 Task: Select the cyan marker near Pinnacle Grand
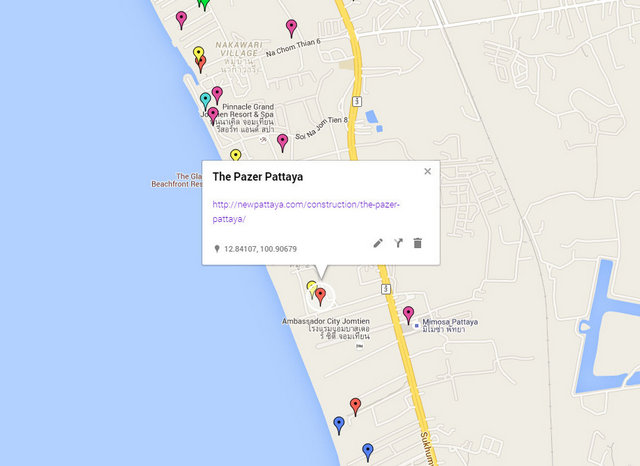tap(205, 101)
